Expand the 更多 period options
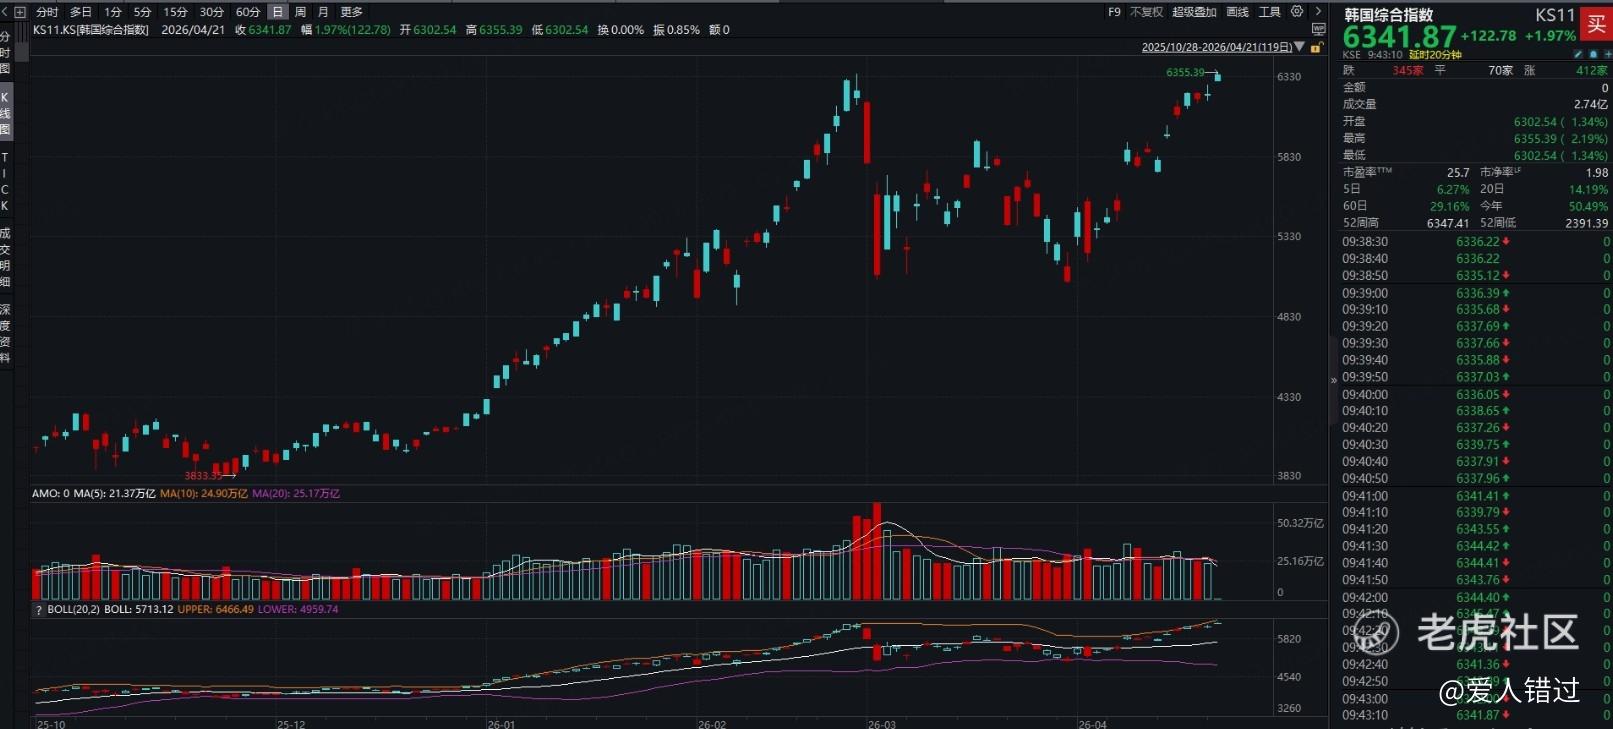This screenshot has height=729, width=1613. point(351,12)
